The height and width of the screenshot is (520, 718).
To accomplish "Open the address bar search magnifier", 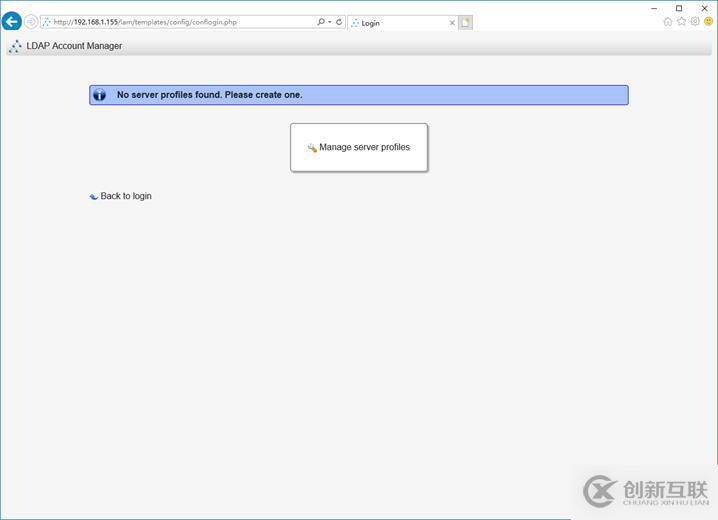I will pos(321,22).
